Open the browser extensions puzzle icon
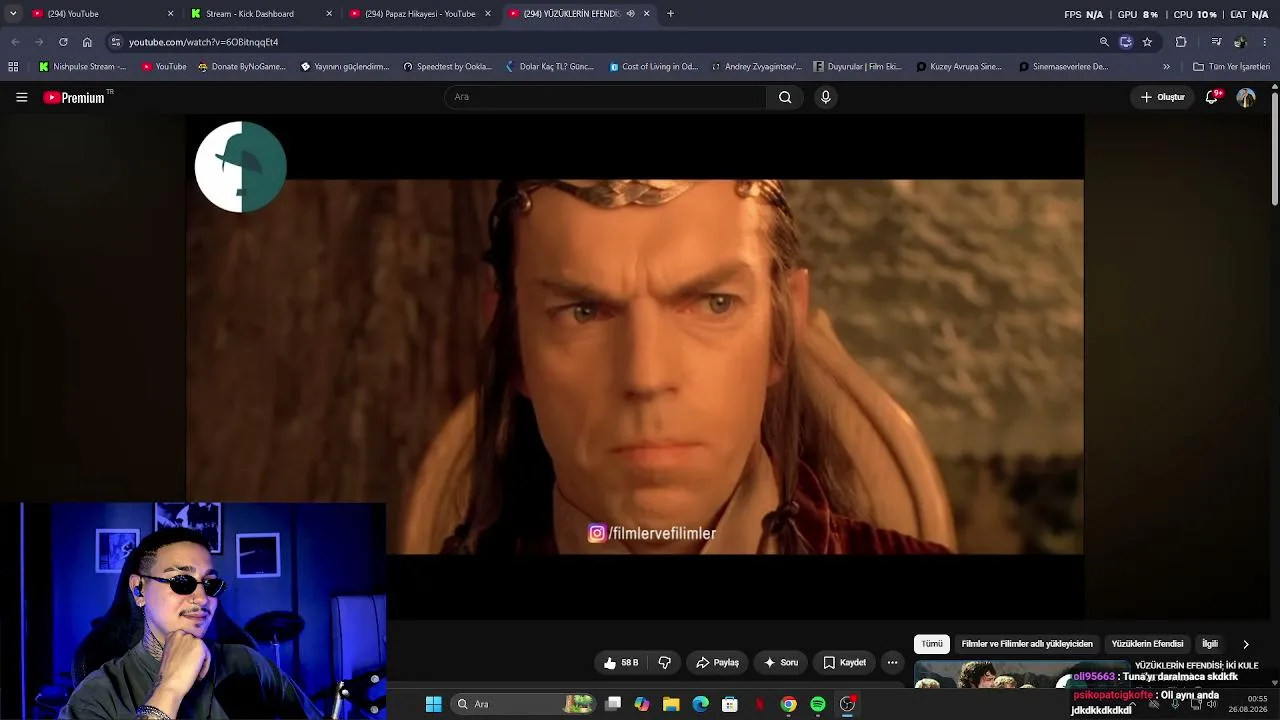This screenshot has height=720, width=1280. coord(1181,42)
